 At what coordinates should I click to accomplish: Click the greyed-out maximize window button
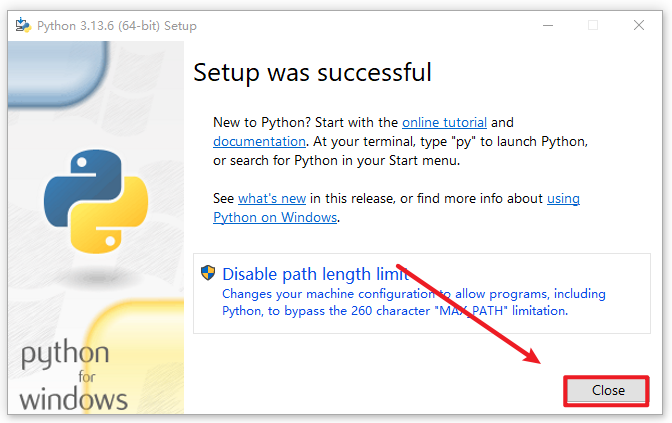pos(593,25)
